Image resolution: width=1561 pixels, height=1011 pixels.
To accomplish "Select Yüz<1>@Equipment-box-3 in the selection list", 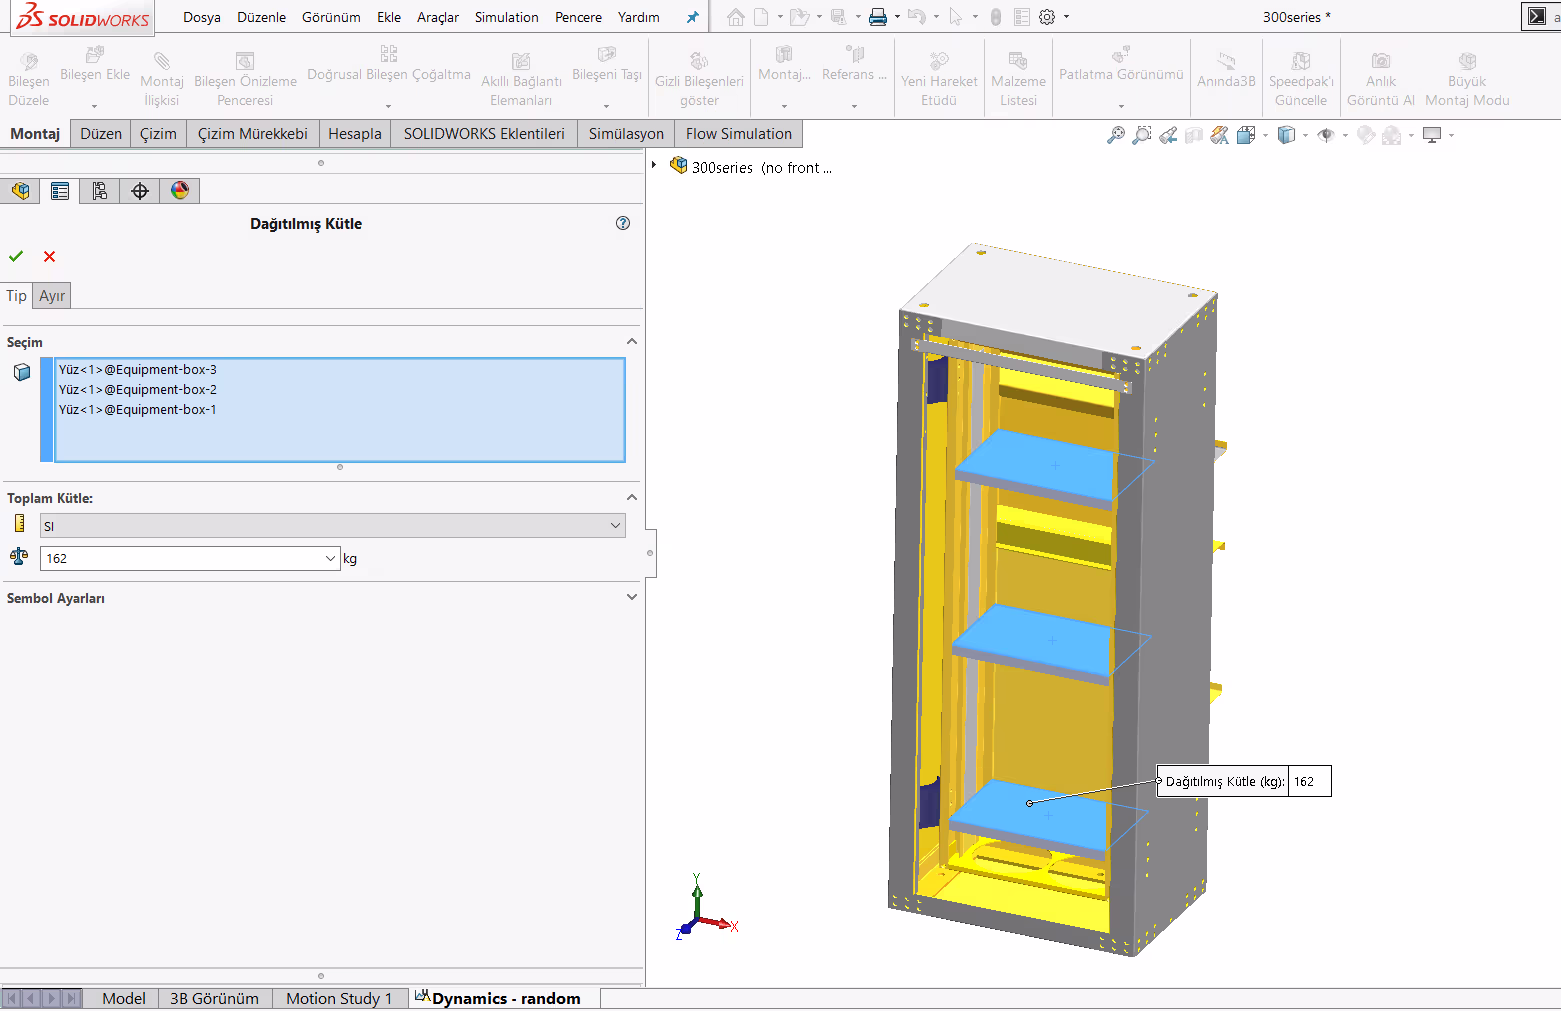I will click(138, 370).
